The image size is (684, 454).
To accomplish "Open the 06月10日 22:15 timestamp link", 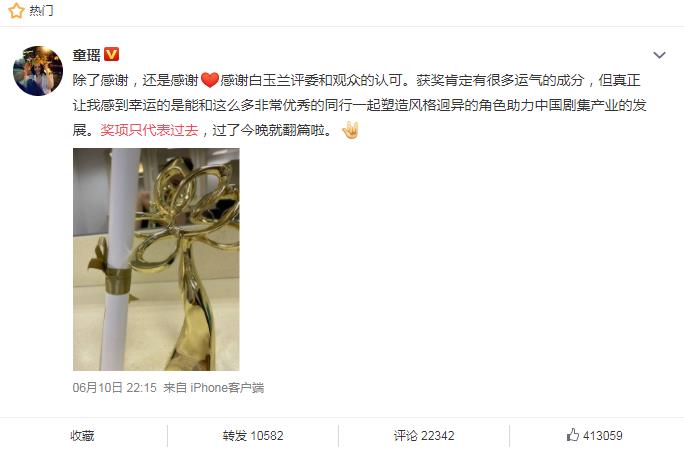I will coord(114,388).
